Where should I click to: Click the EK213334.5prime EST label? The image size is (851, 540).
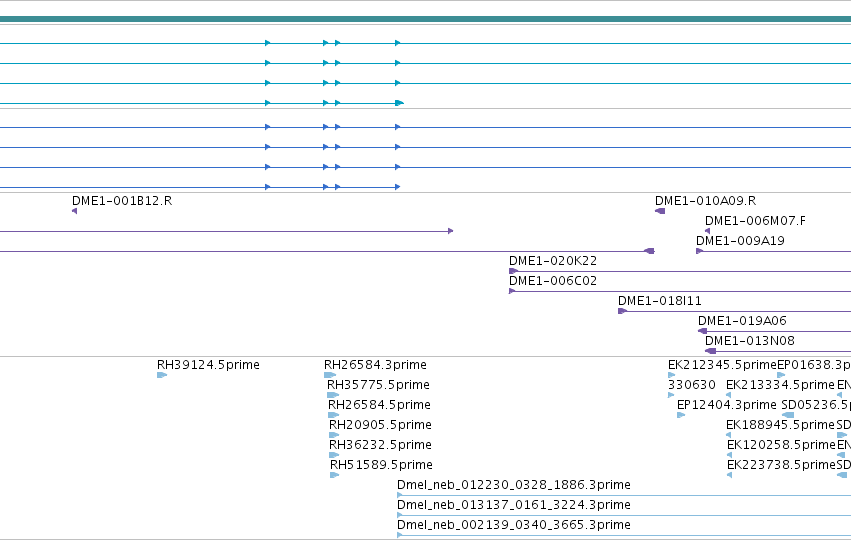780,385
